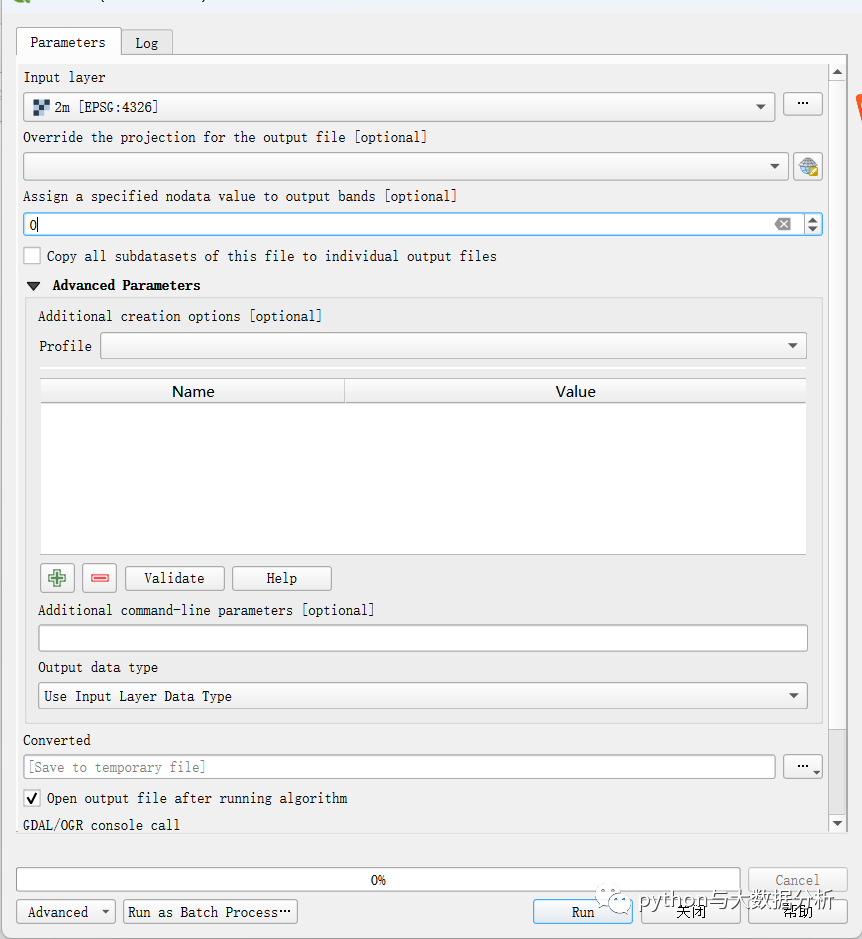Clear the nodata value field
862x939 pixels.
point(783,225)
